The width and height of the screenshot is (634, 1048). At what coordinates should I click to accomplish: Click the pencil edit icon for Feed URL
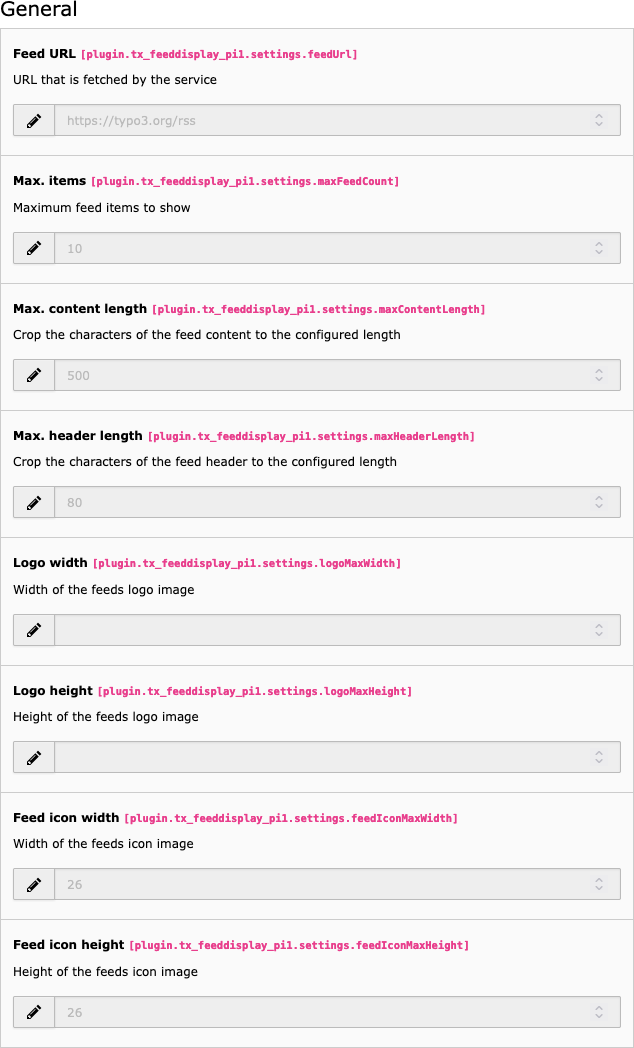coord(34,121)
